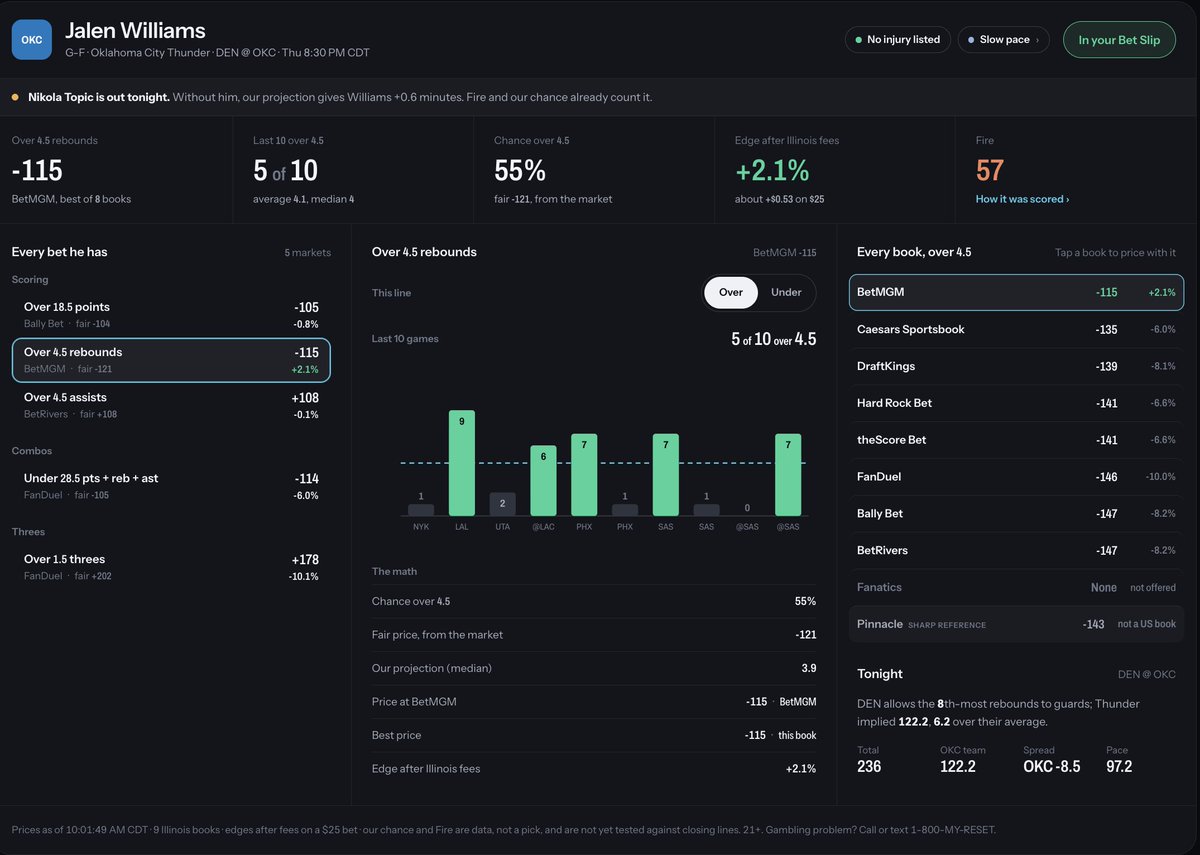The width and height of the screenshot is (1200, 855).
Task: Switch the line toggle to Under
Action: [x=786, y=293]
